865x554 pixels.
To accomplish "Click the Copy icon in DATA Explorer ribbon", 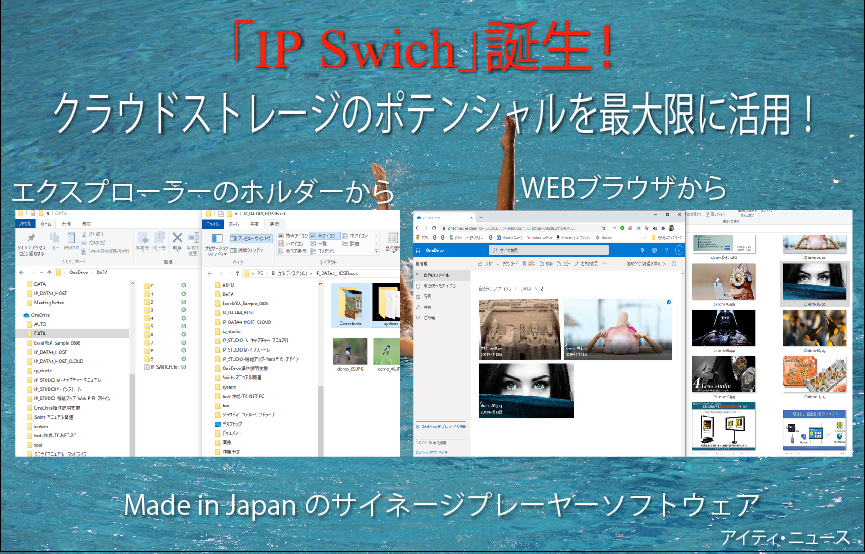I will click(x=54, y=237).
